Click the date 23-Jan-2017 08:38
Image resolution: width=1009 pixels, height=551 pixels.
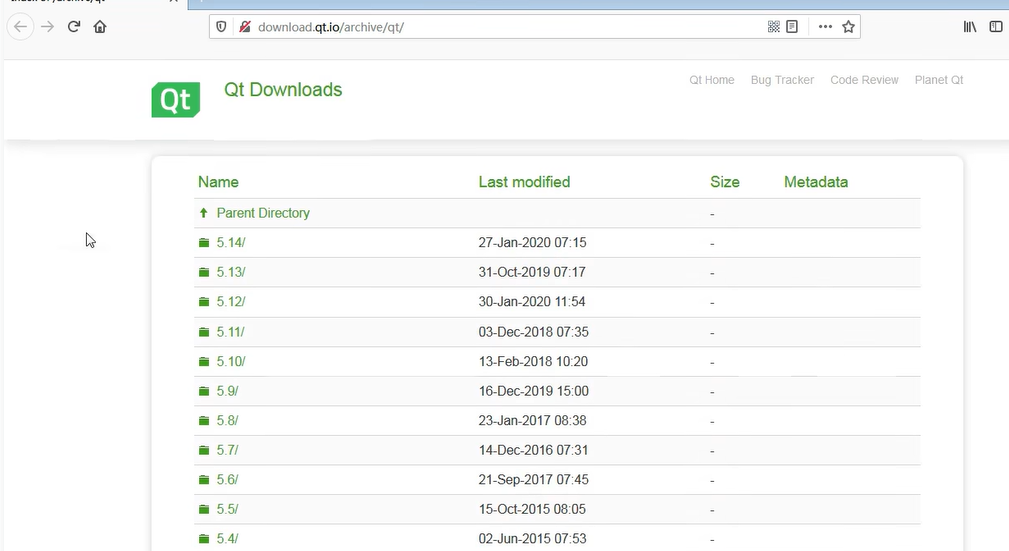(x=532, y=421)
